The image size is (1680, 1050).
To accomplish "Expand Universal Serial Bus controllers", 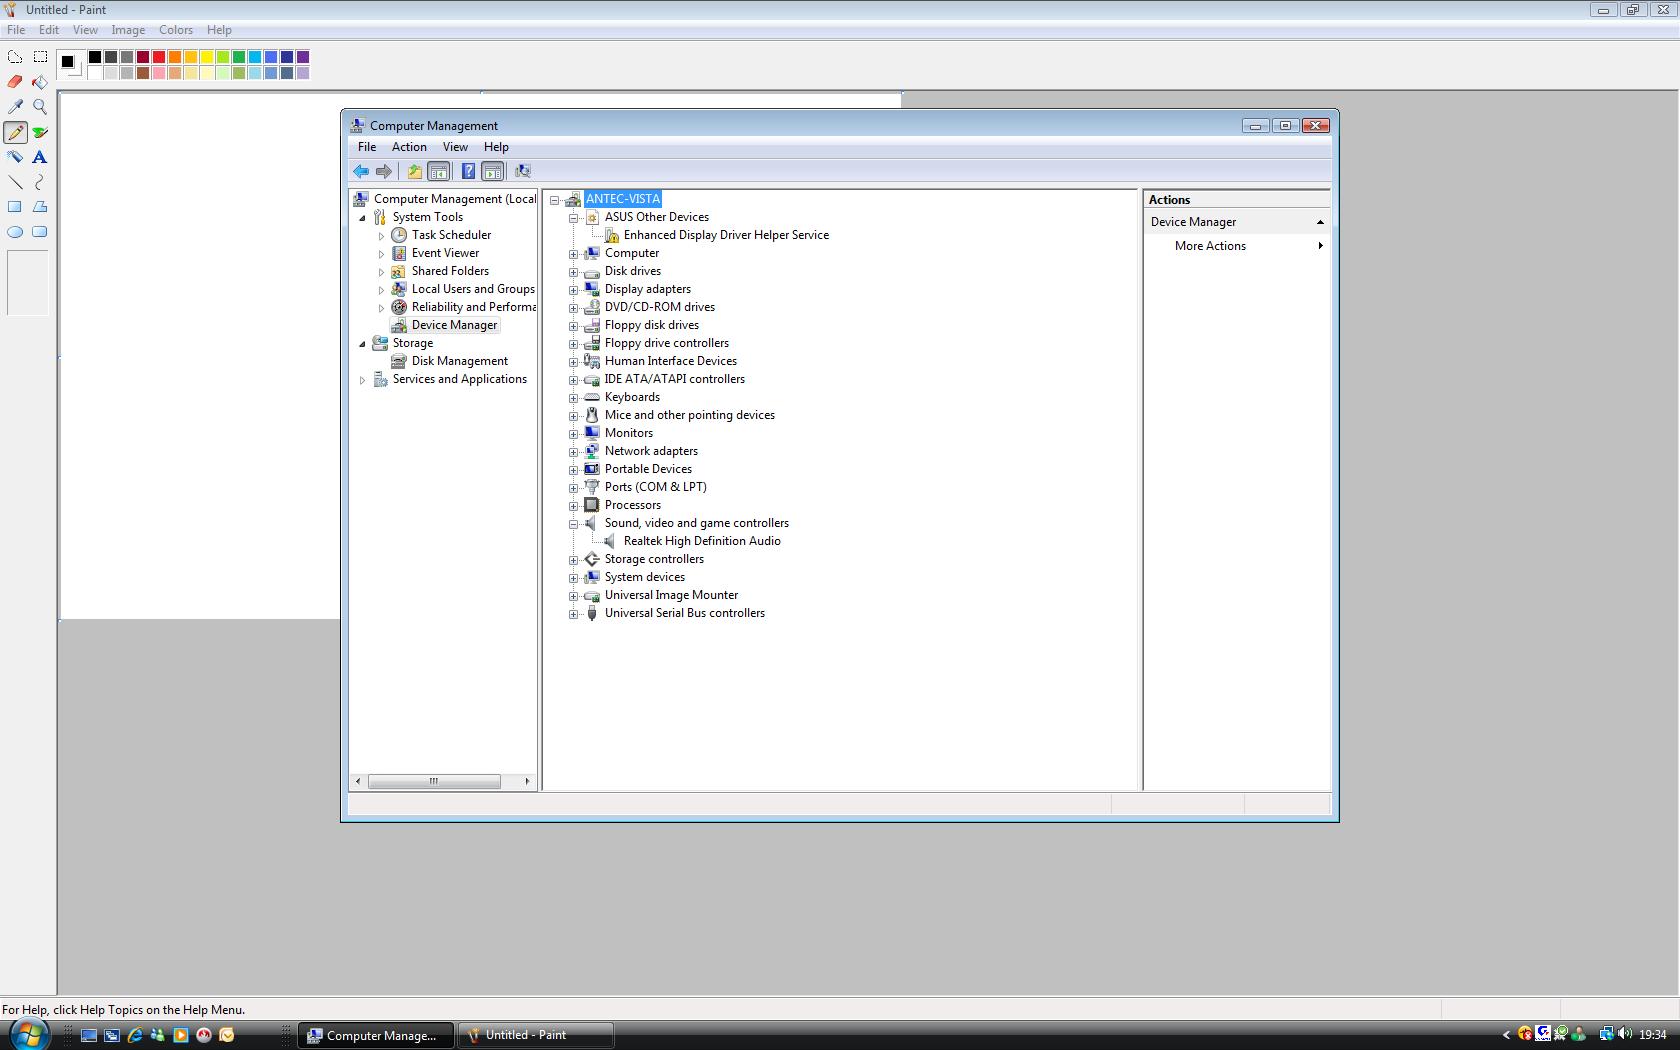I will [x=573, y=613].
